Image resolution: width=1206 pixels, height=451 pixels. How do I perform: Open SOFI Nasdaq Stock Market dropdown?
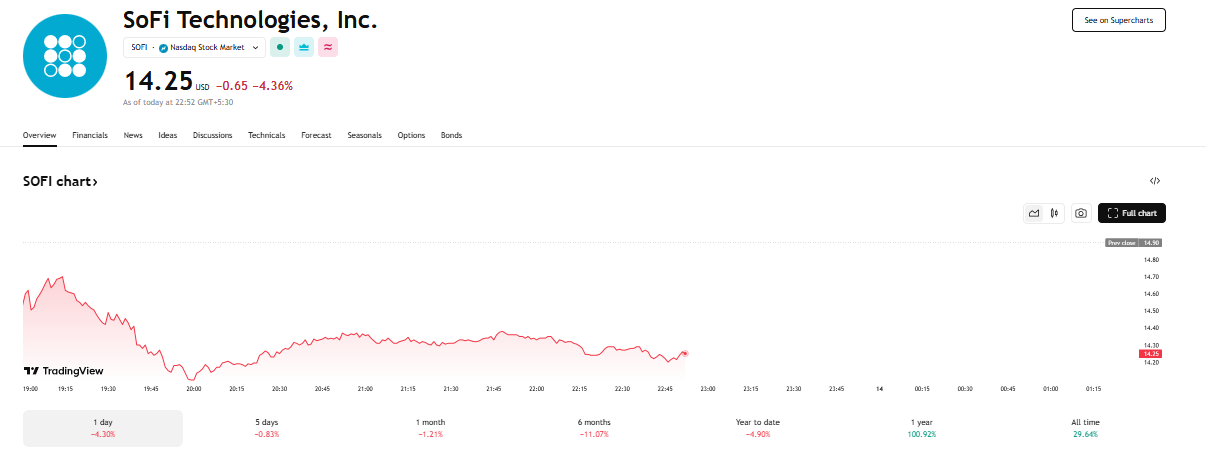coord(194,47)
